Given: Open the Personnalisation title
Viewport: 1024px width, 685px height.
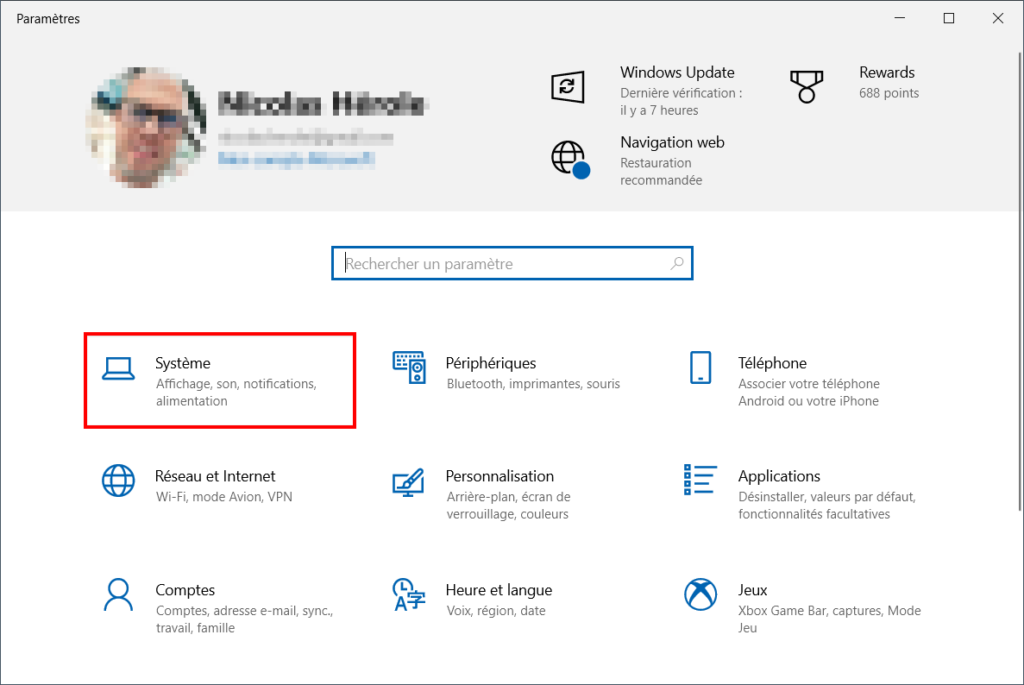Looking at the screenshot, I should point(500,476).
